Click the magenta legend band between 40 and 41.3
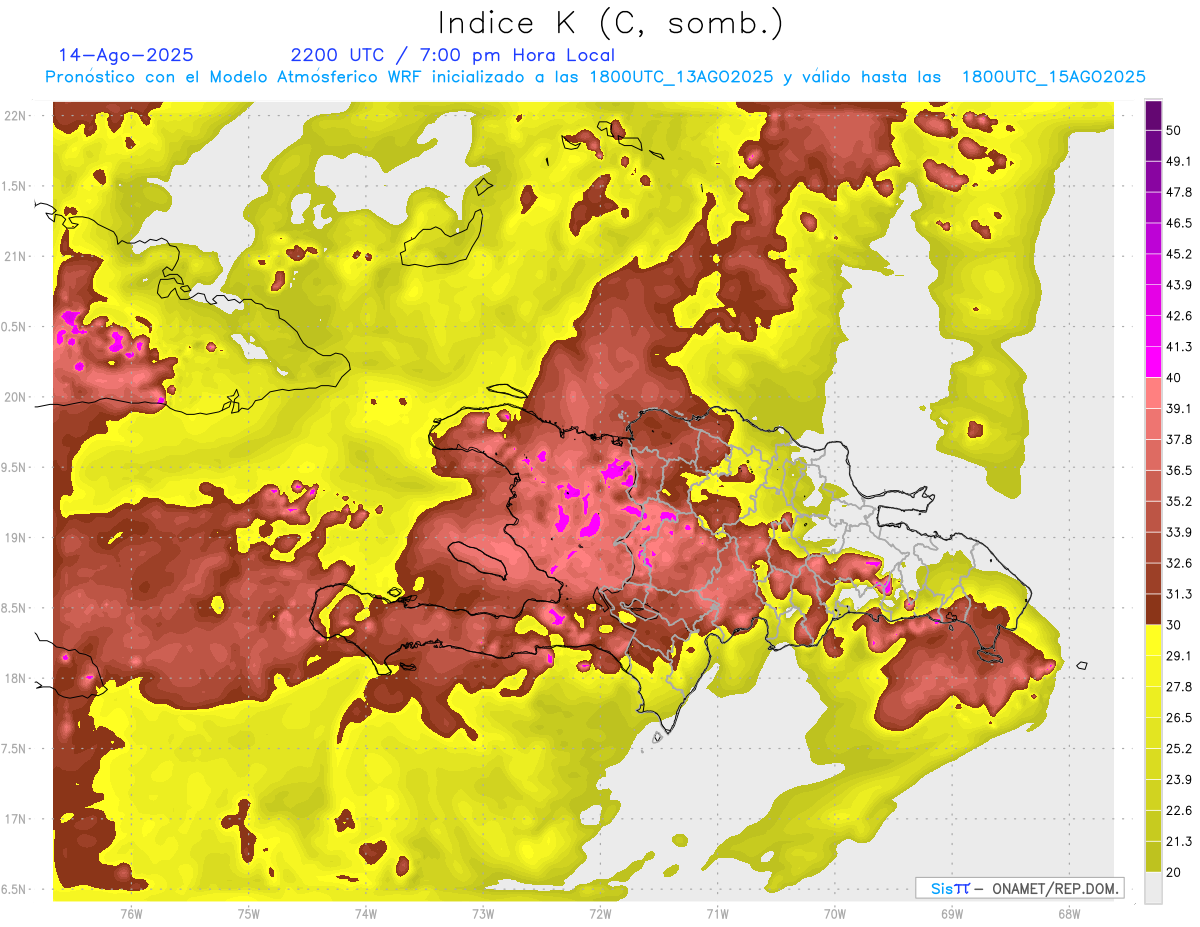 (x=1153, y=362)
